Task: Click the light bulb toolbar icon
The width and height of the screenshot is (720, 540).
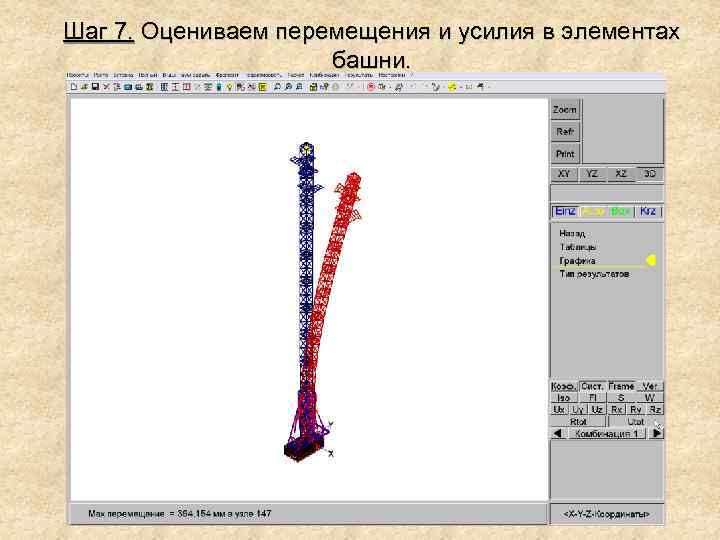Action: 229,86
